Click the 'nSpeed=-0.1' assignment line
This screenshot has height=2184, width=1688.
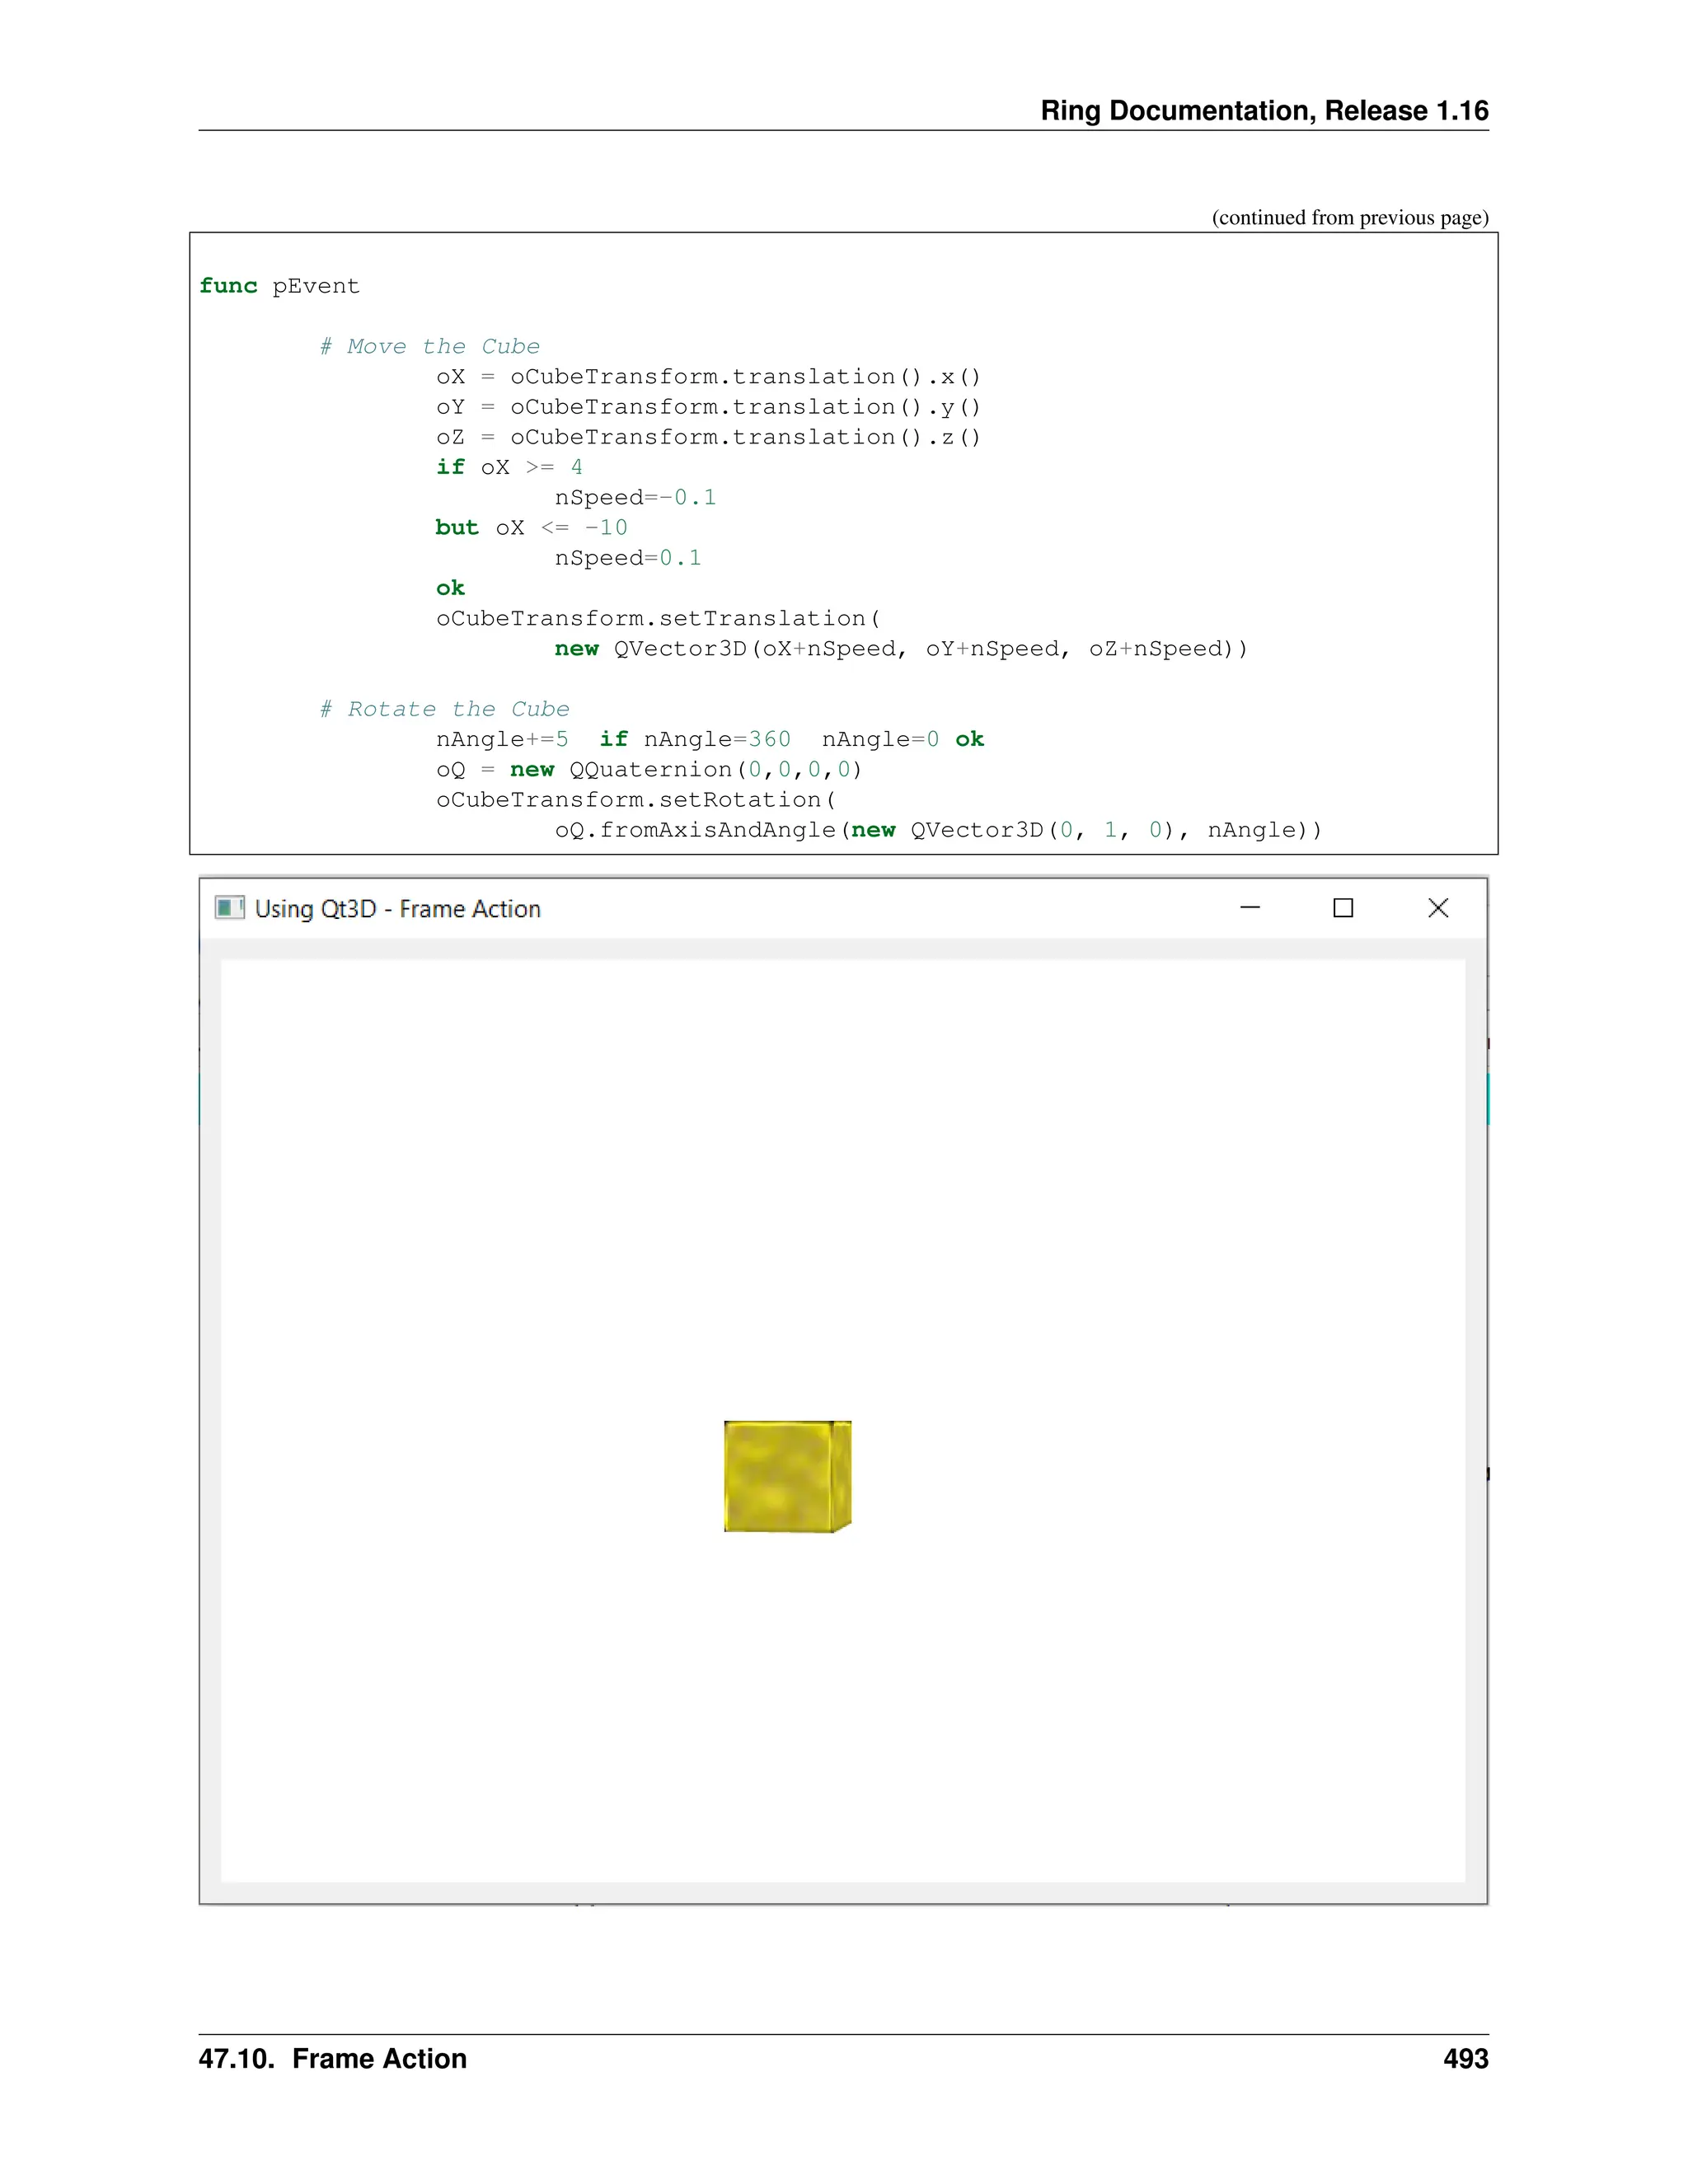pyautogui.click(x=635, y=498)
